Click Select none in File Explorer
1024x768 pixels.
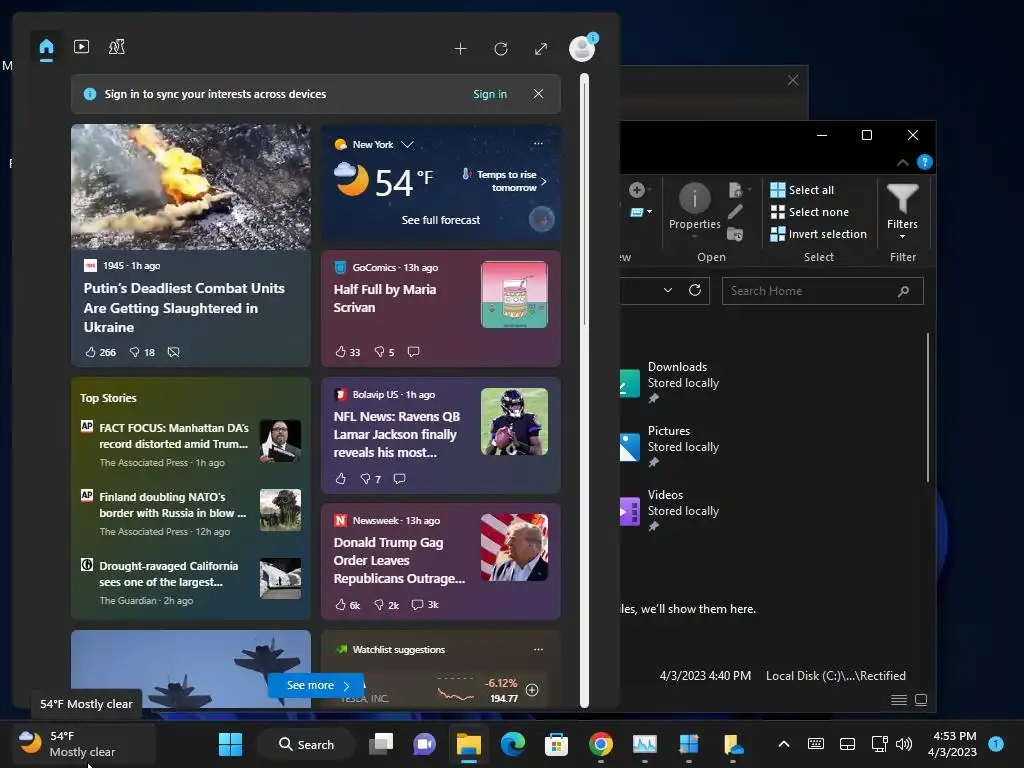(810, 212)
